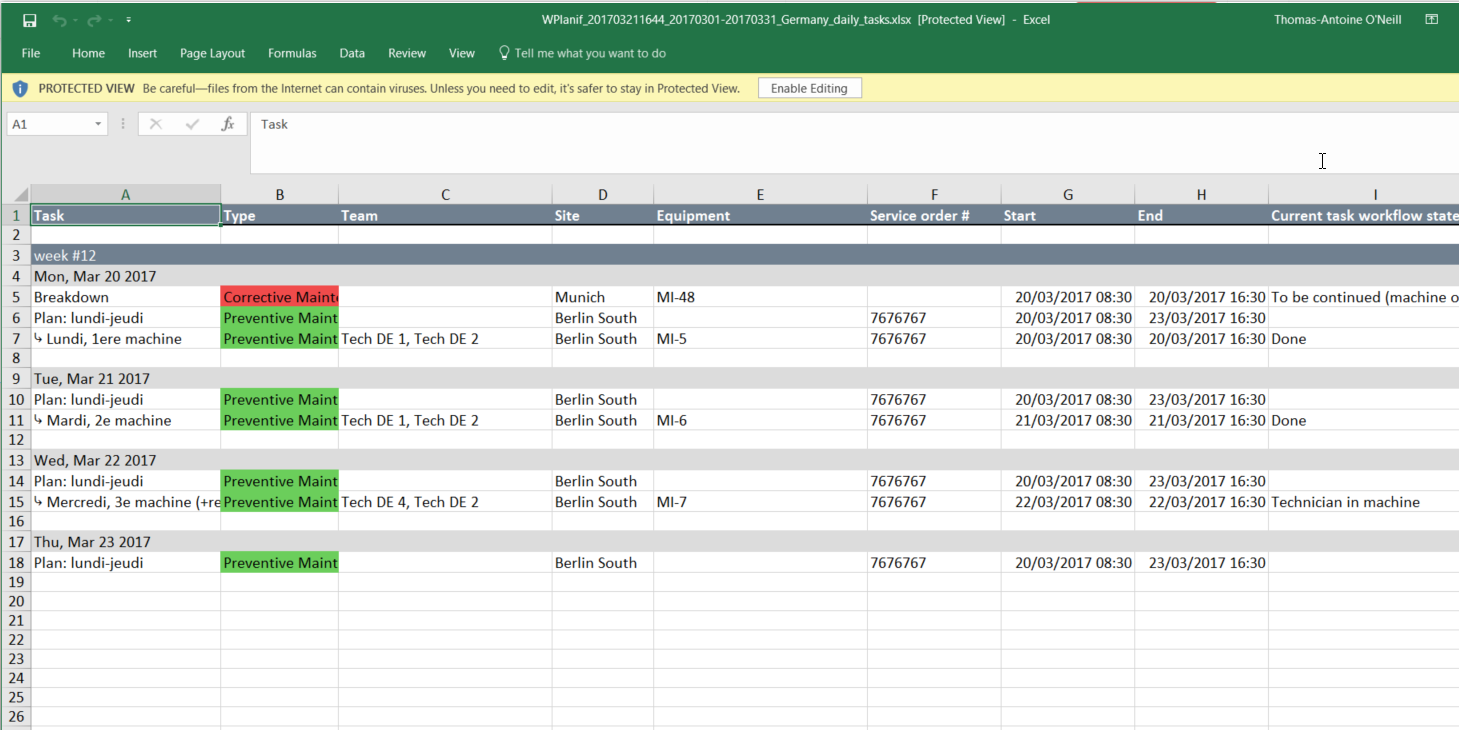Click the Enter checkmark icon in formula bar
The image size is (1459, 730).
(x=191, y=123)
